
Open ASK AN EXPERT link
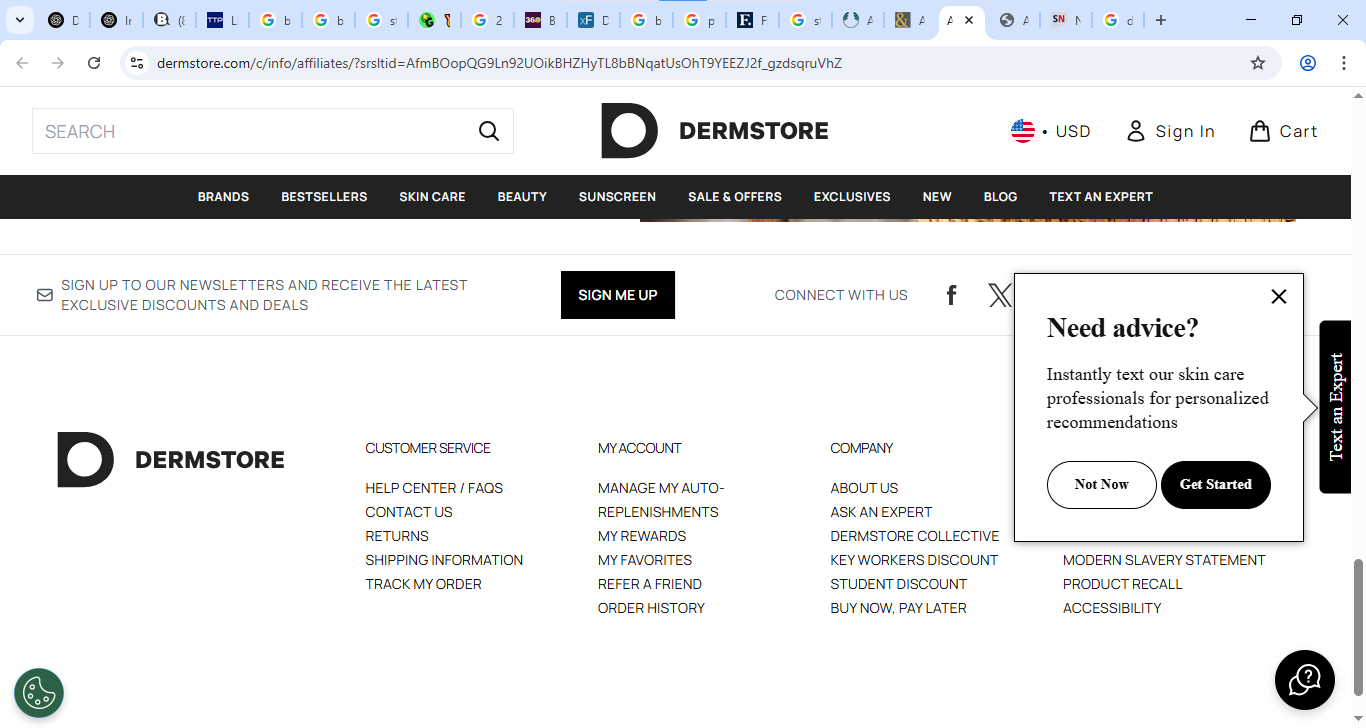(x=881, y=512)
